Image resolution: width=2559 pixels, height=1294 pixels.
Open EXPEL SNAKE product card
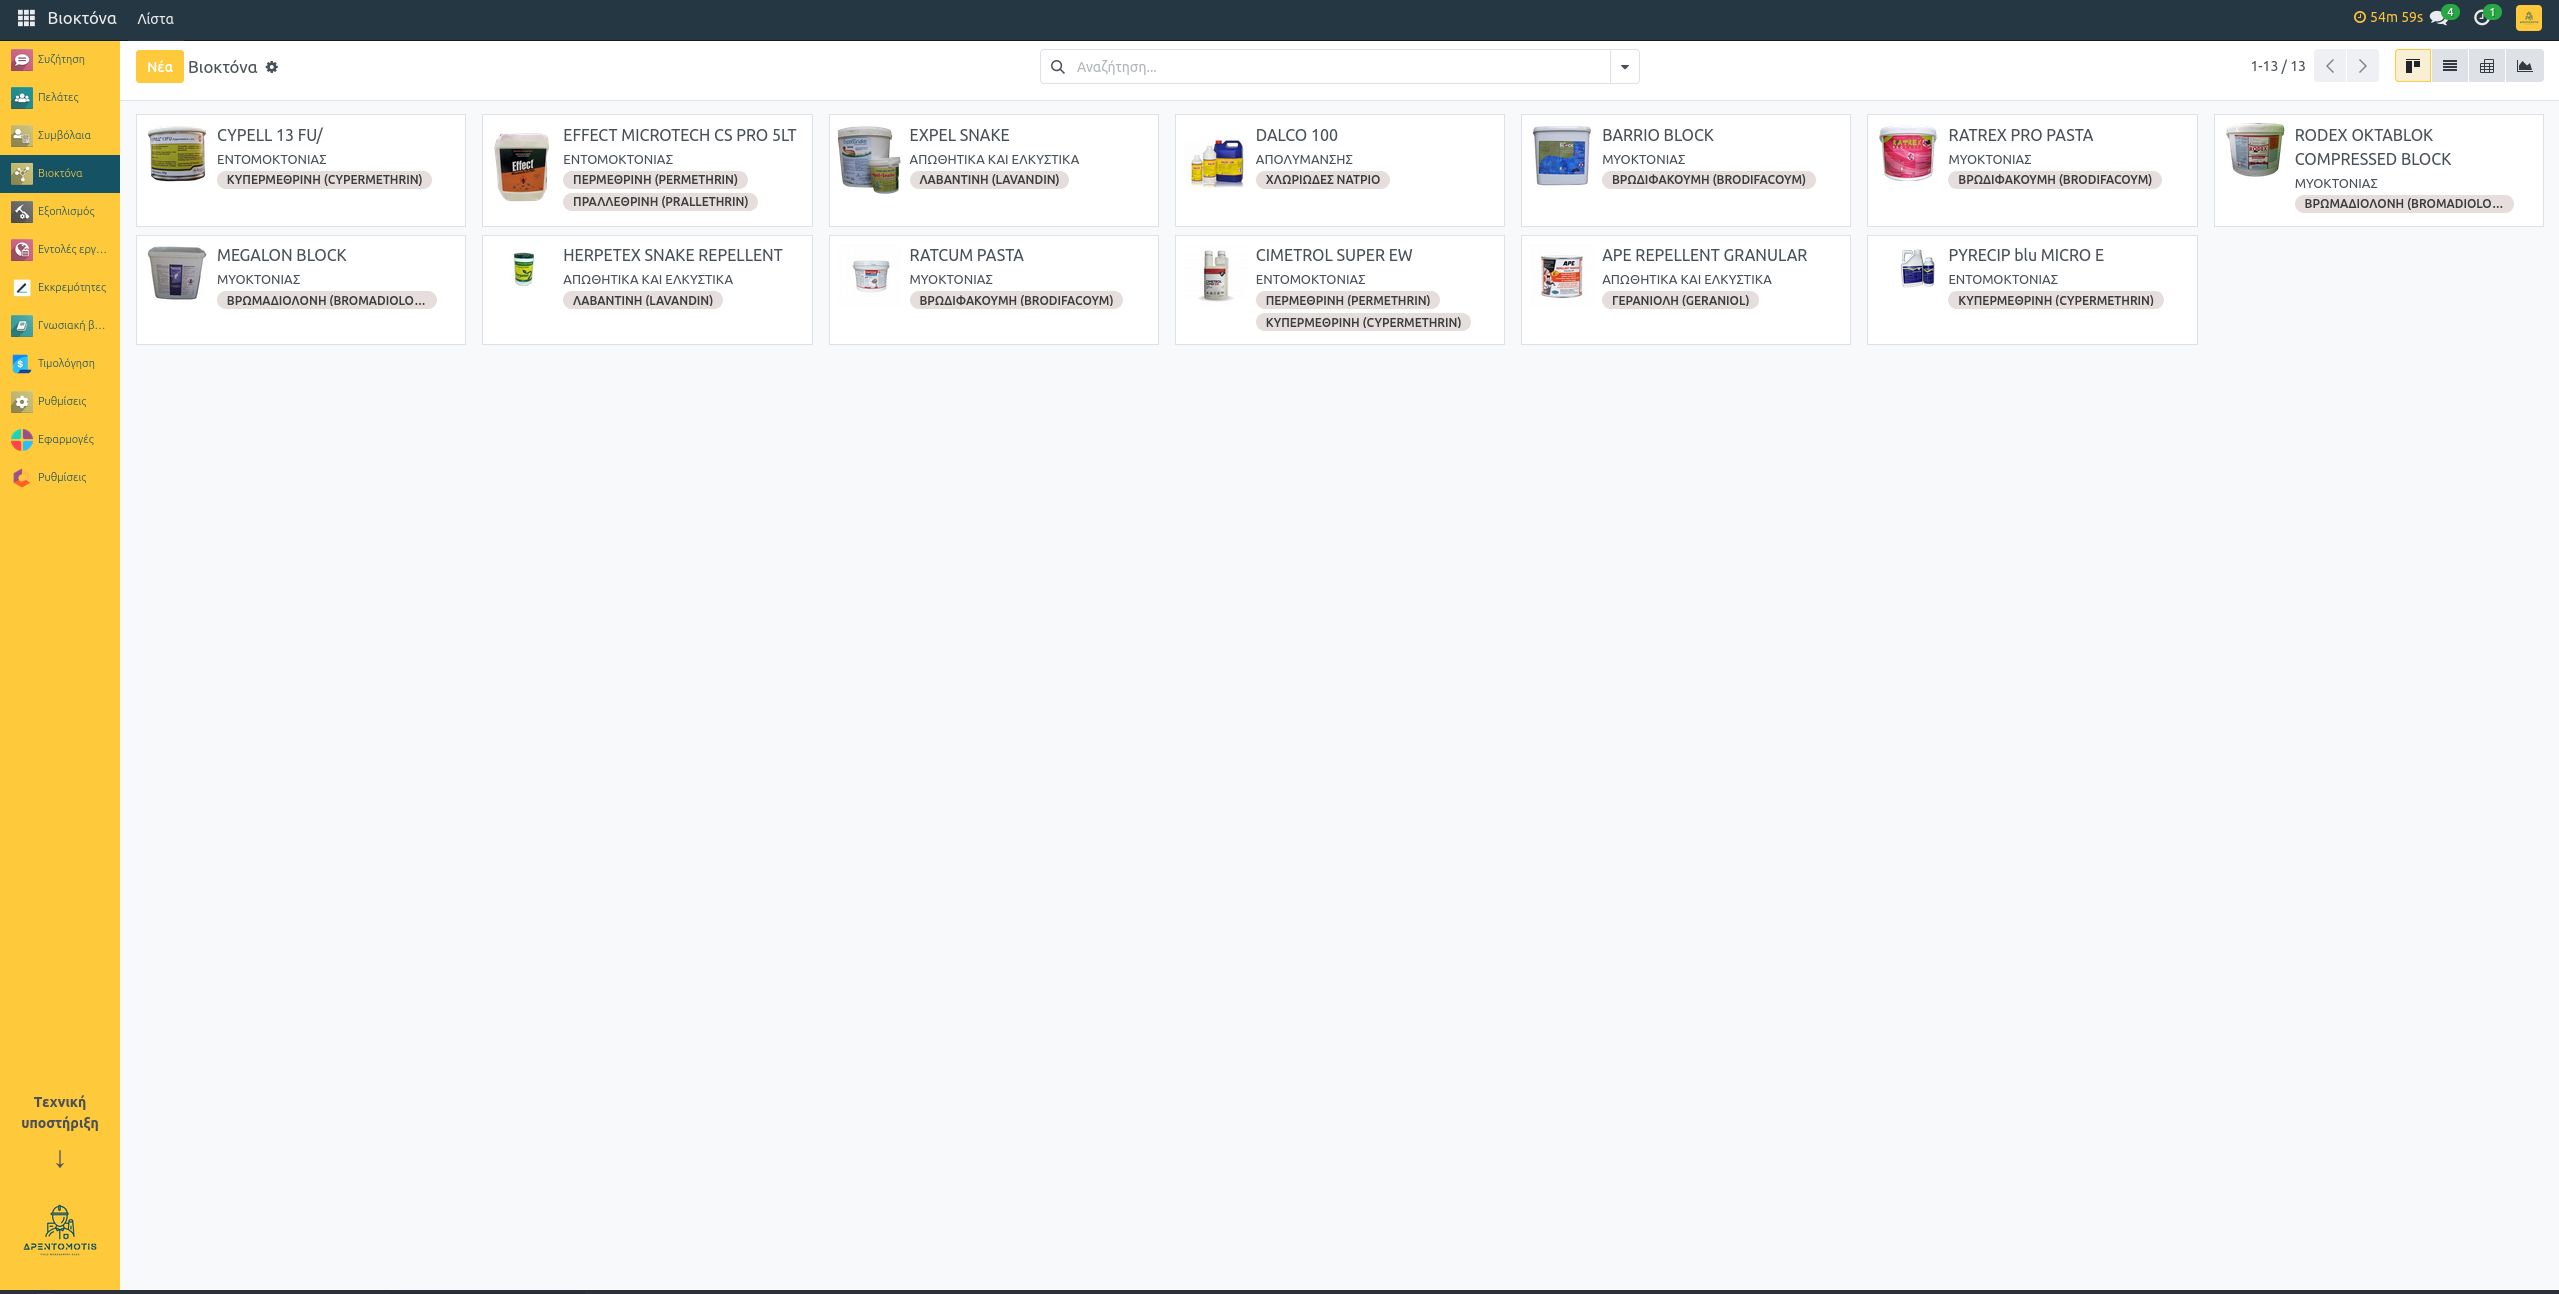(993, 170)
